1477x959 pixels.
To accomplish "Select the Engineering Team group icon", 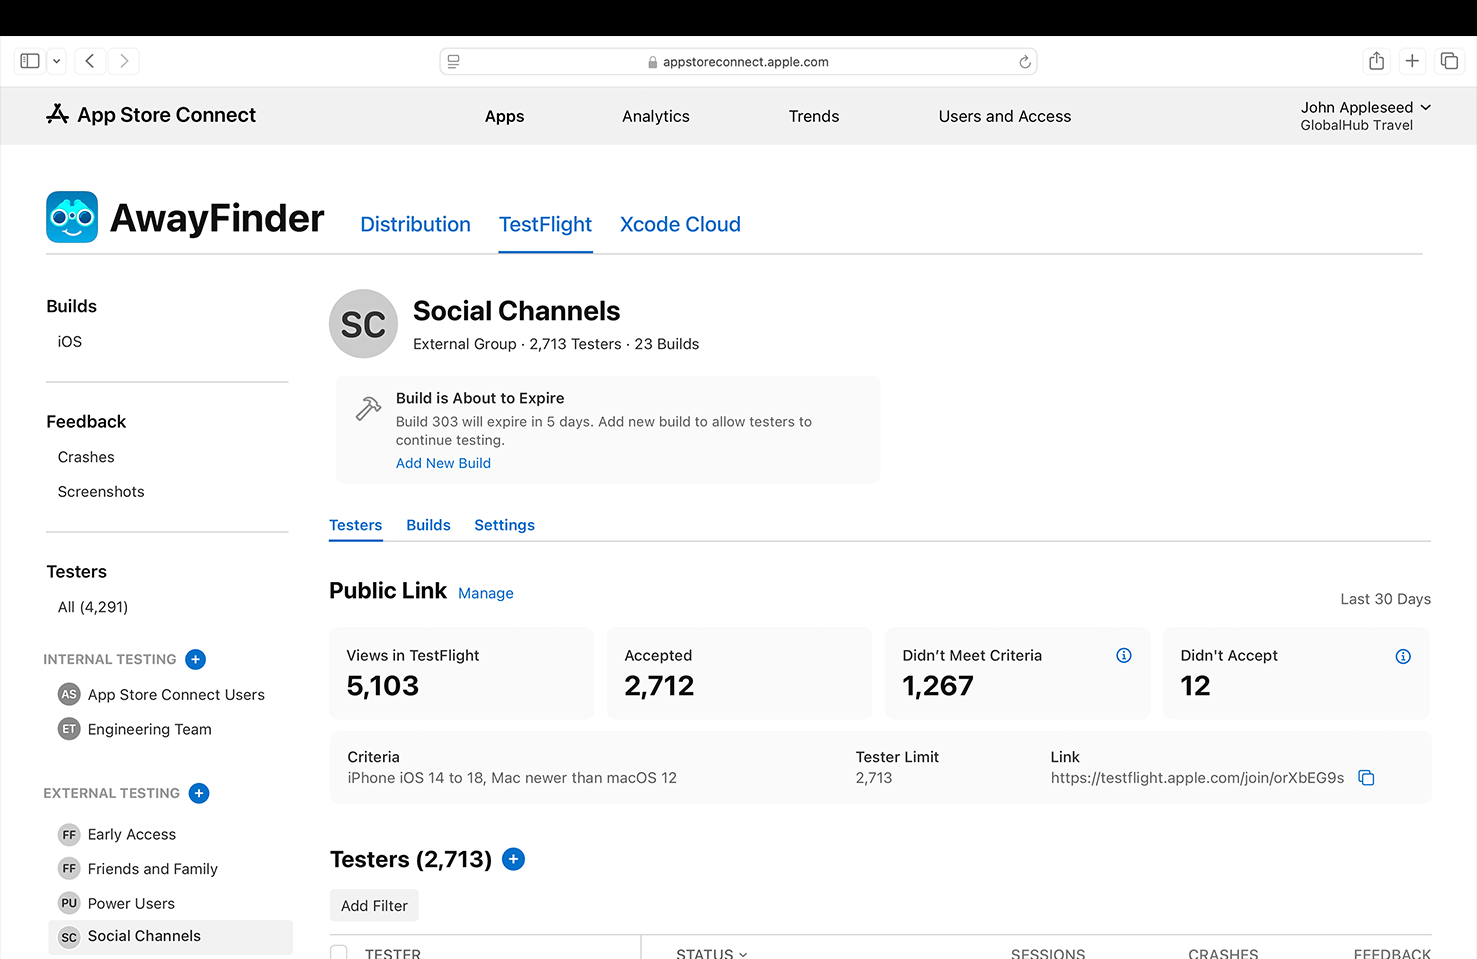I will (x=68, y=729).
